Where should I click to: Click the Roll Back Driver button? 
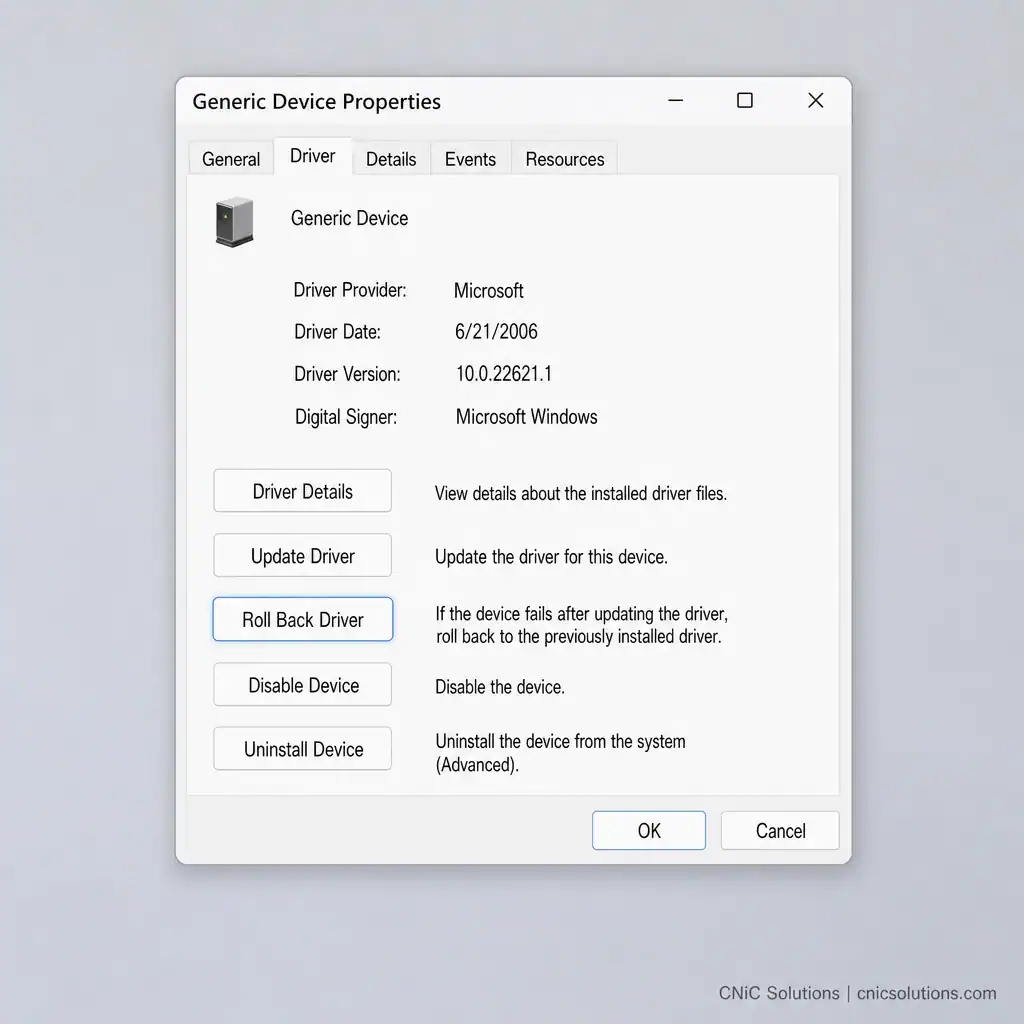[302, 619]
